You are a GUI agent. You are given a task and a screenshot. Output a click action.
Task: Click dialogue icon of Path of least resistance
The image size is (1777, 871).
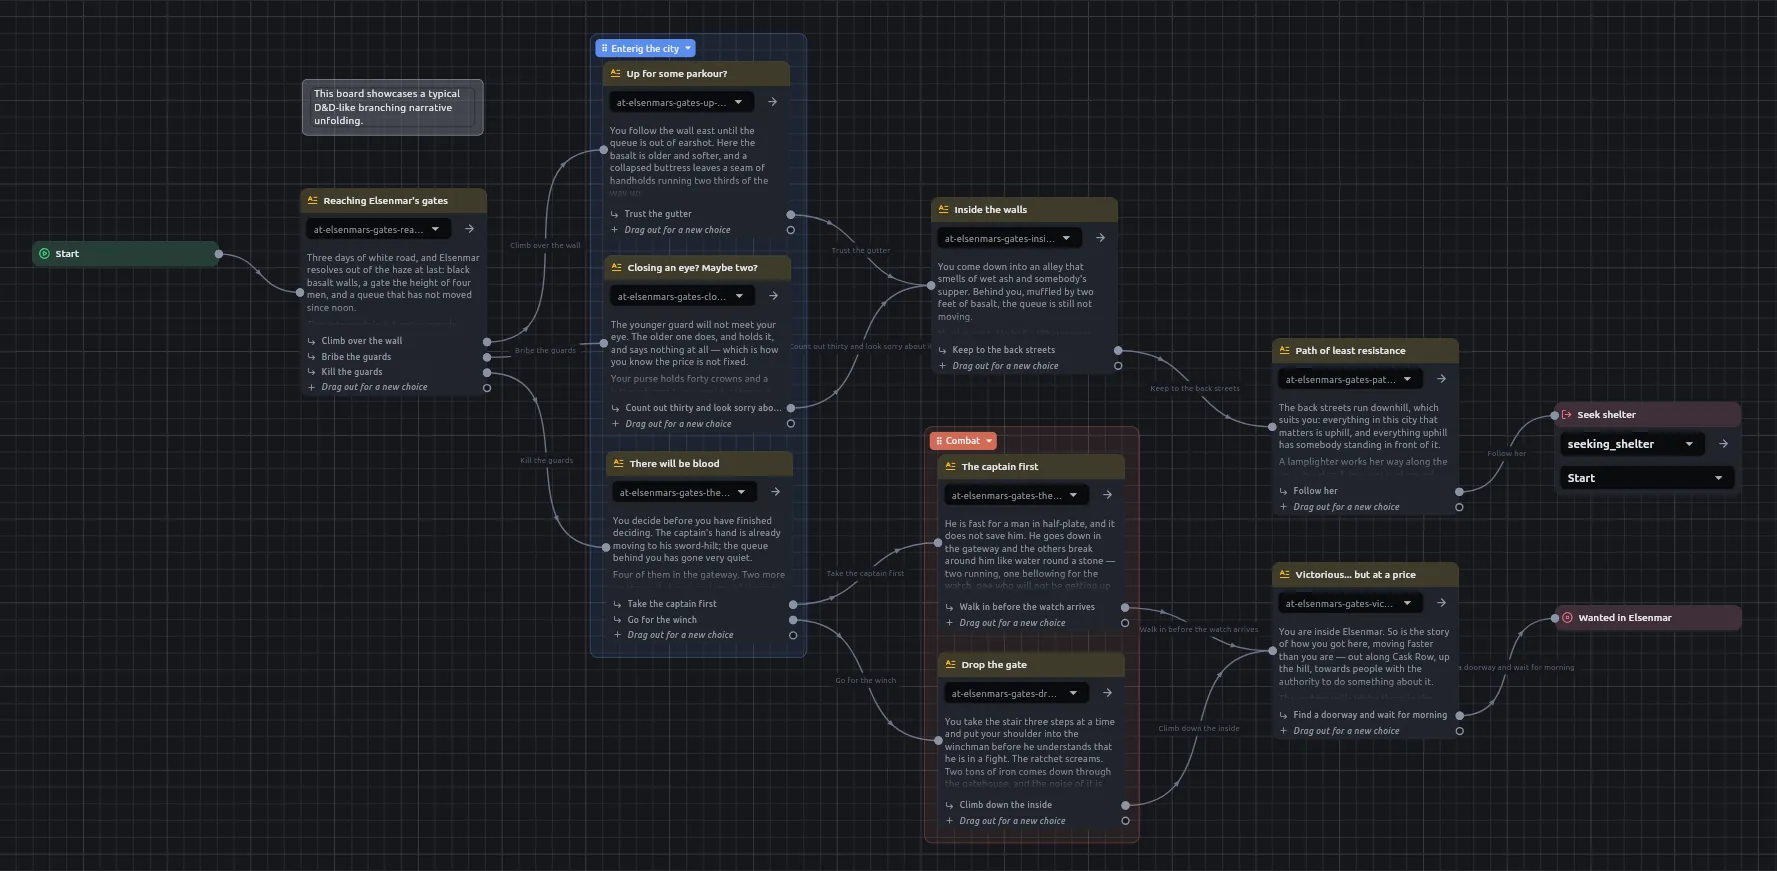click(1284, 351)
